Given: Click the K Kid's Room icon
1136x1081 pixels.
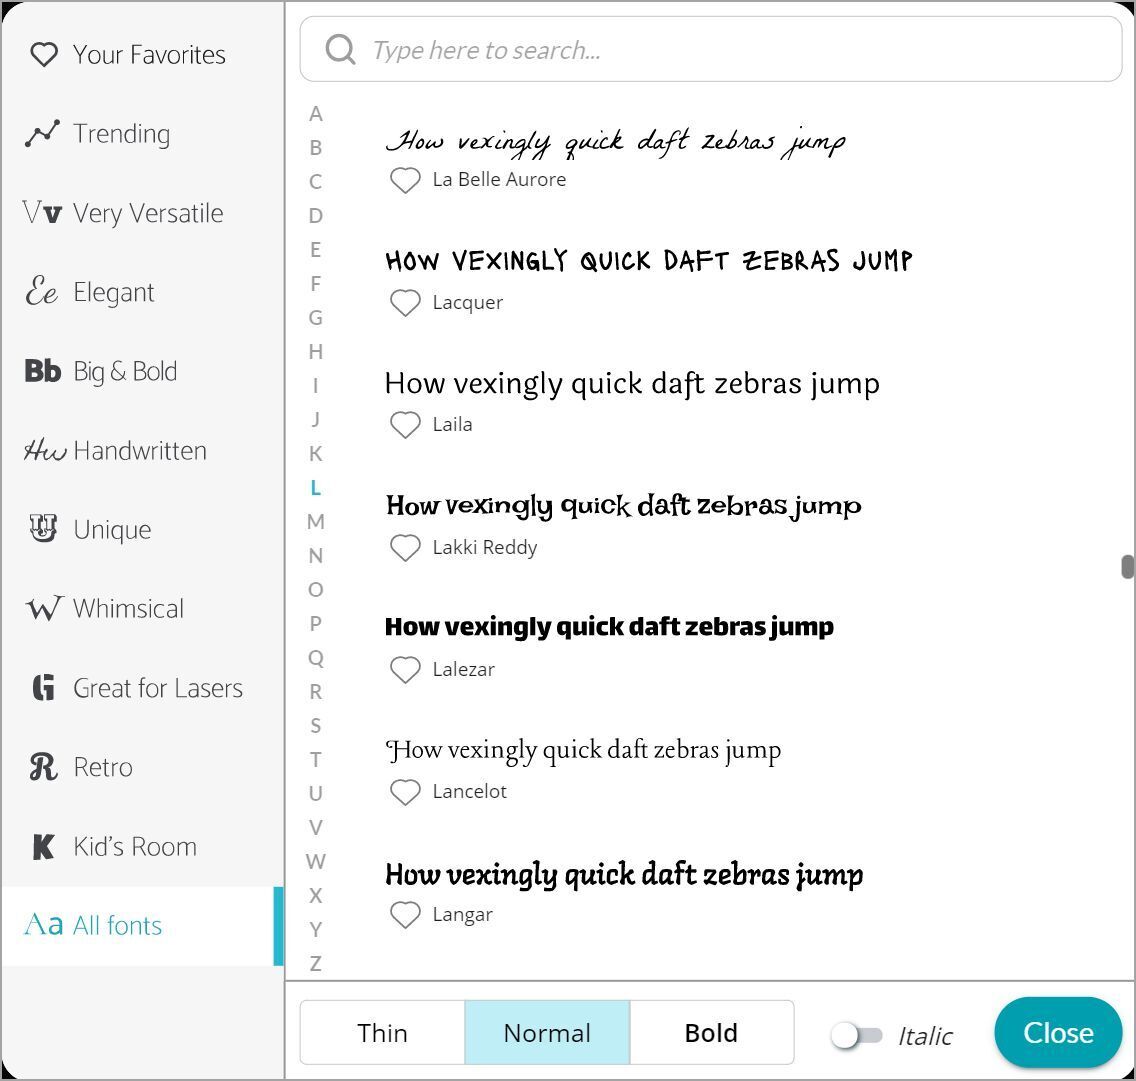Looking at the screenshot, I should click(43, 846).
